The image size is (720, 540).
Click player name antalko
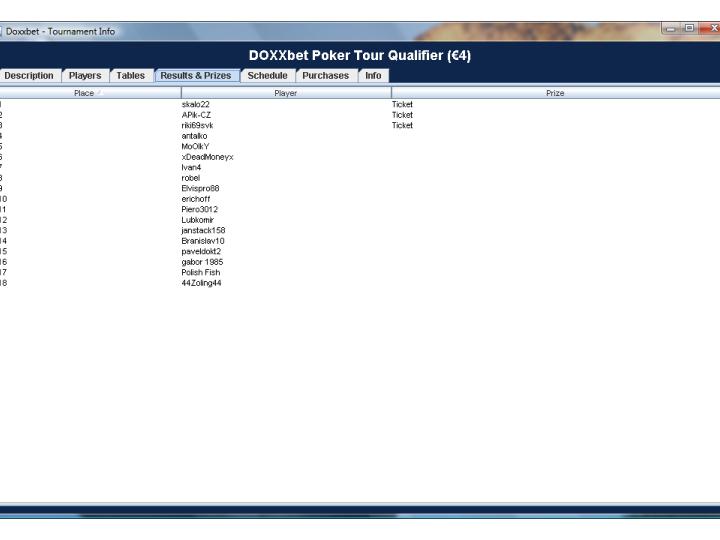point(194,136)
